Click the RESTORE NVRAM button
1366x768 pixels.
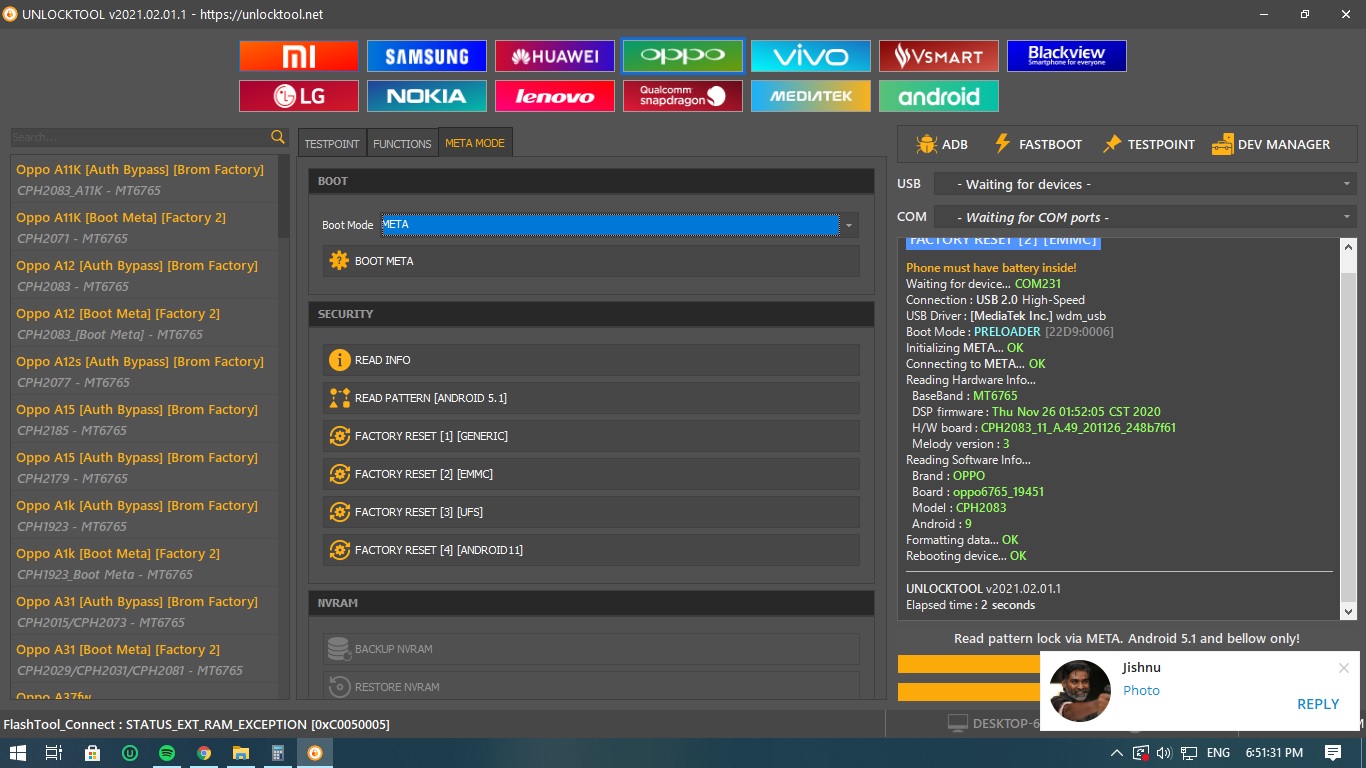pyautogui.click(x=591, y=687)
